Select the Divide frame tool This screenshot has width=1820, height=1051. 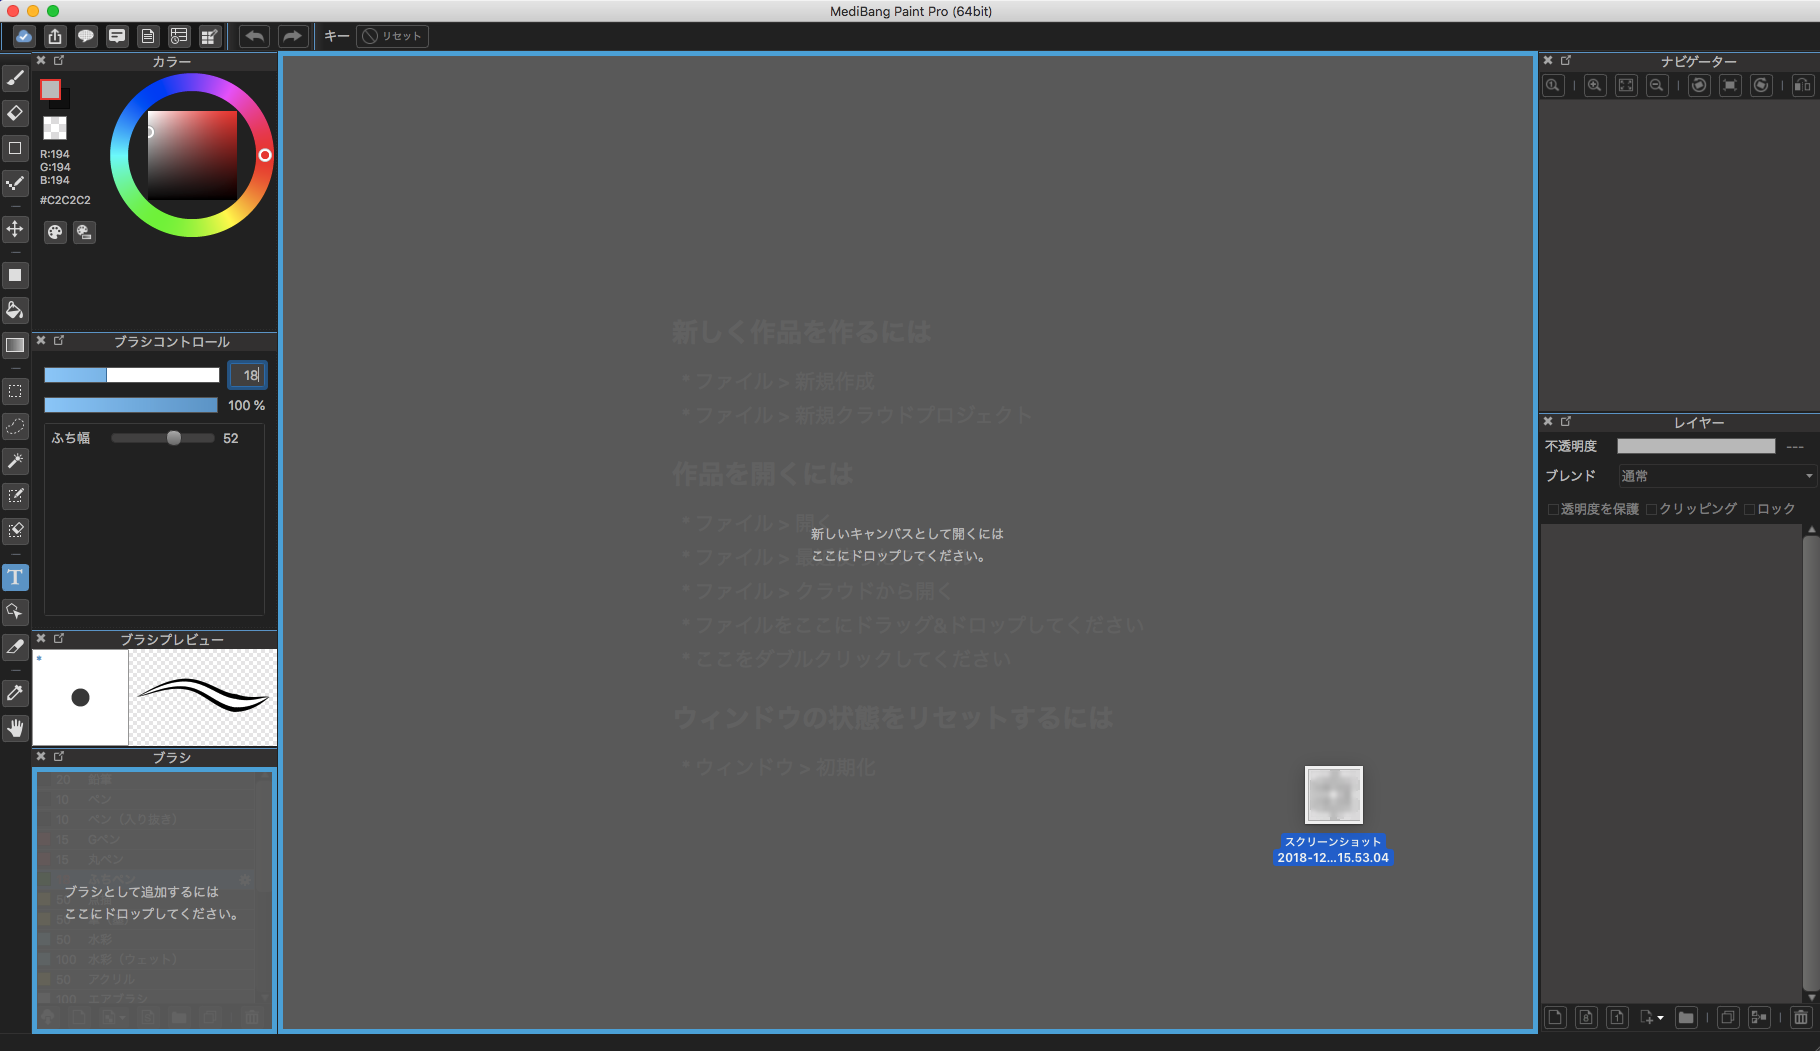[x=15, y=647]
